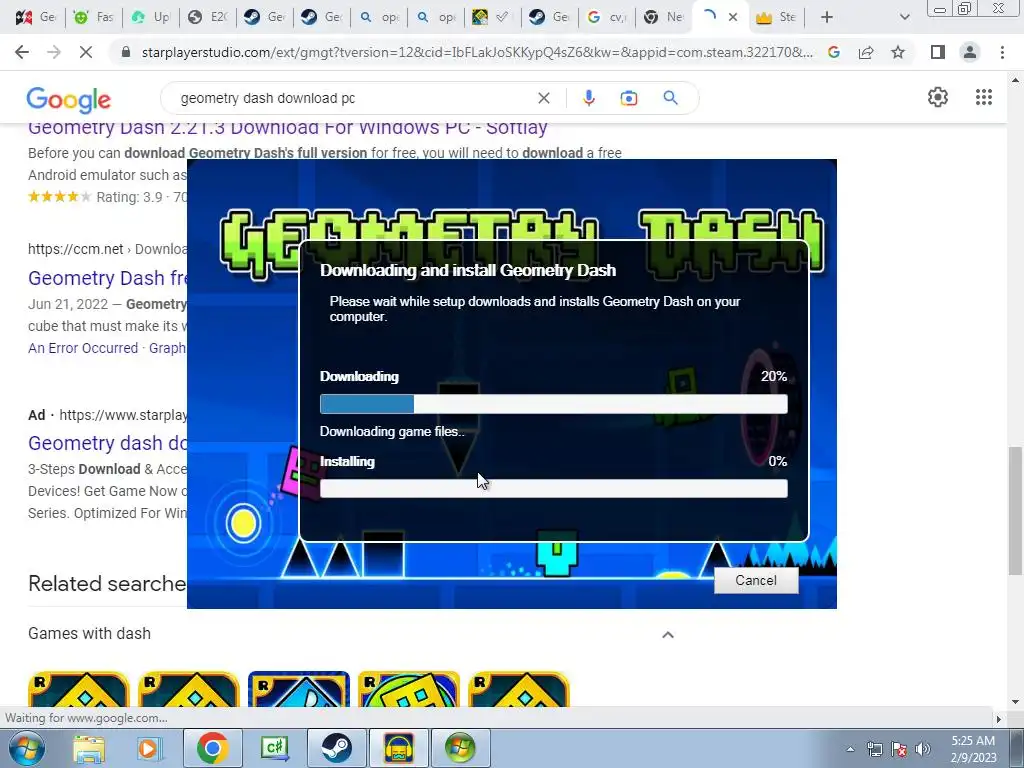
Task: Select the third blue game thumbnail
Action: click(298, 689)
